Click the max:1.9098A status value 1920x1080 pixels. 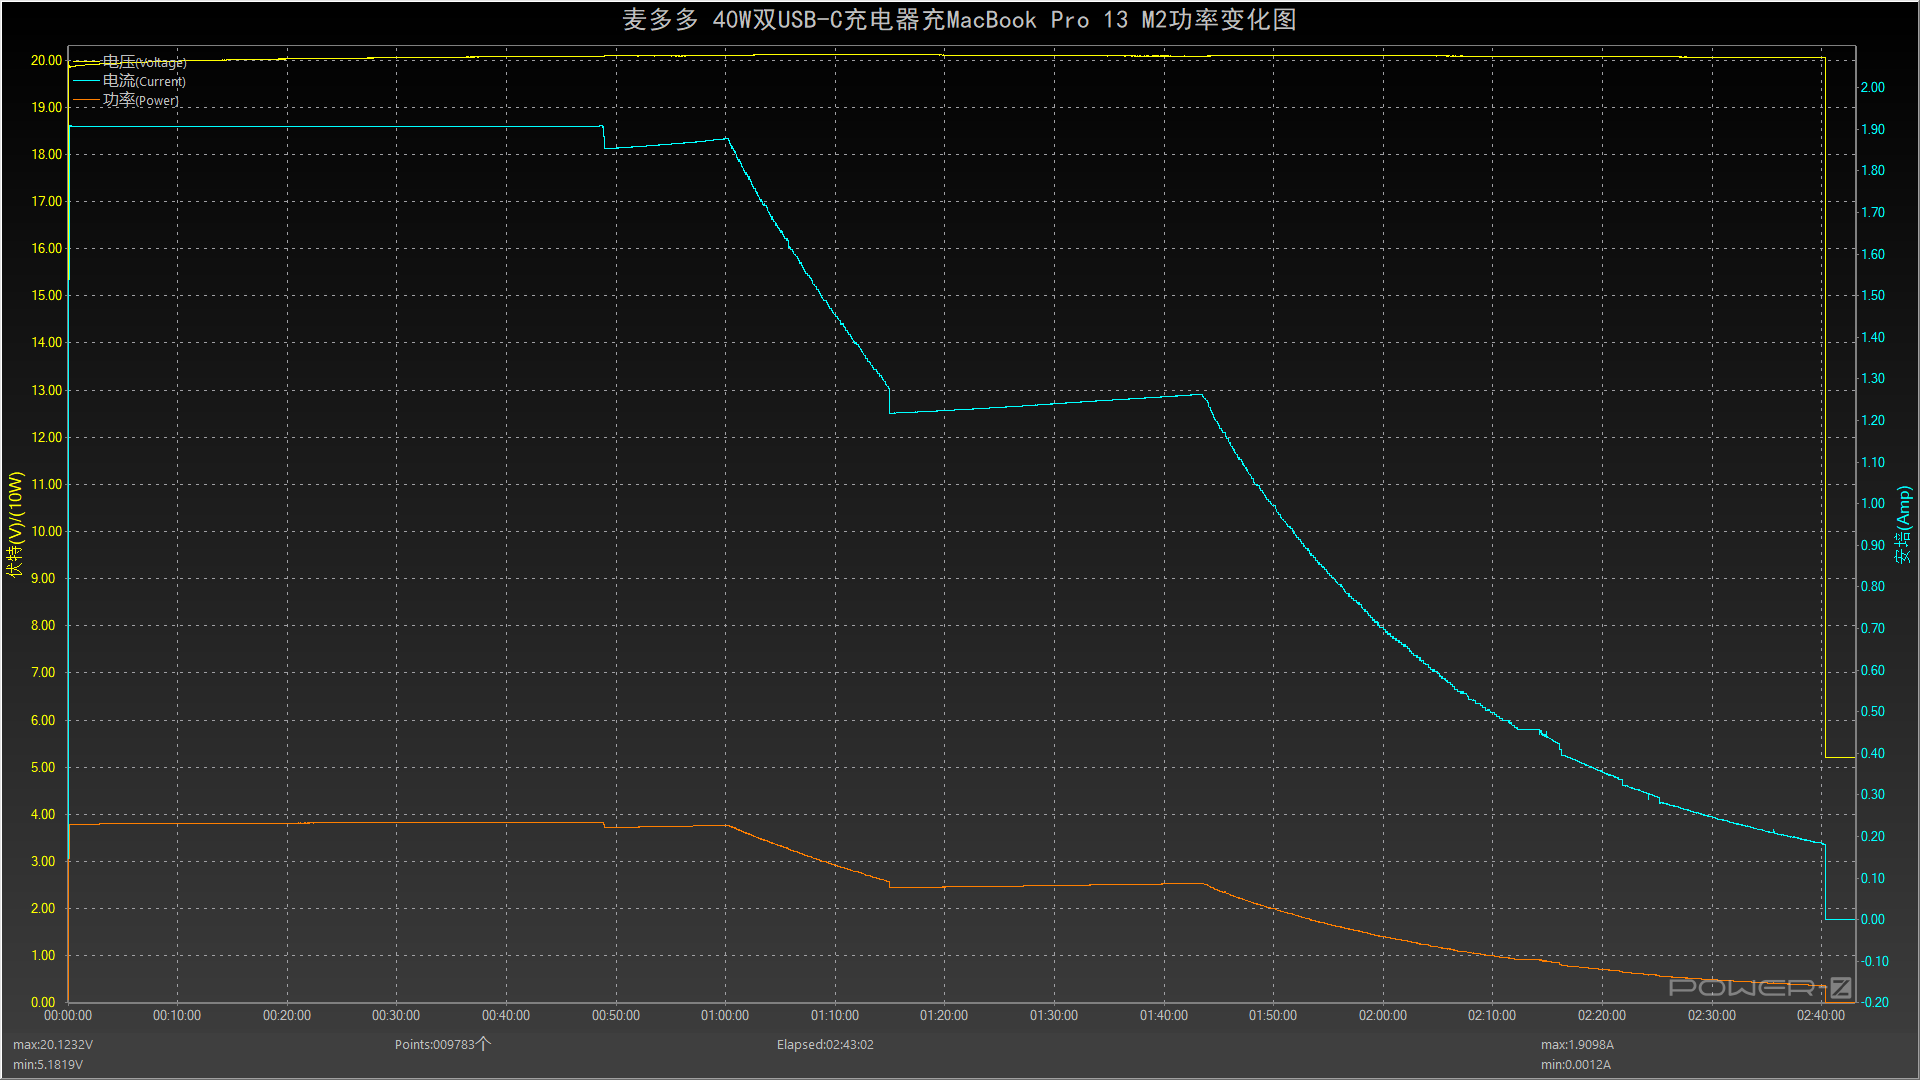(x=1577, y=1044)
